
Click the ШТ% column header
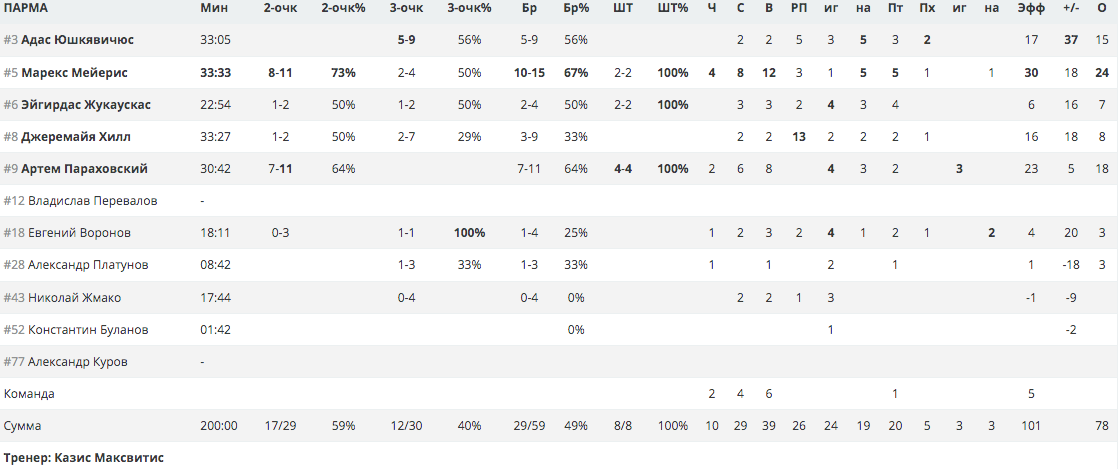click(x=673, y=9)
